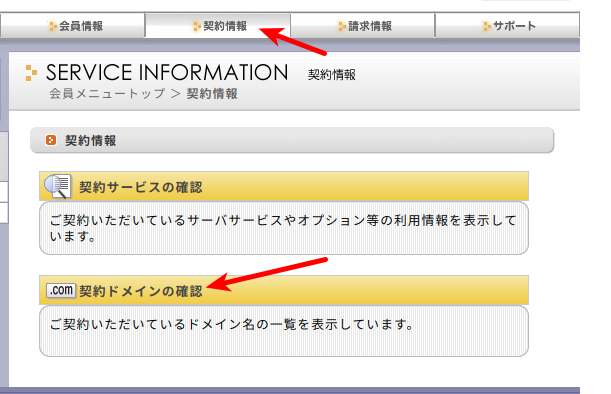Open the 会員情報 tab
Screen dimensions: 611x394
point(72,25)
